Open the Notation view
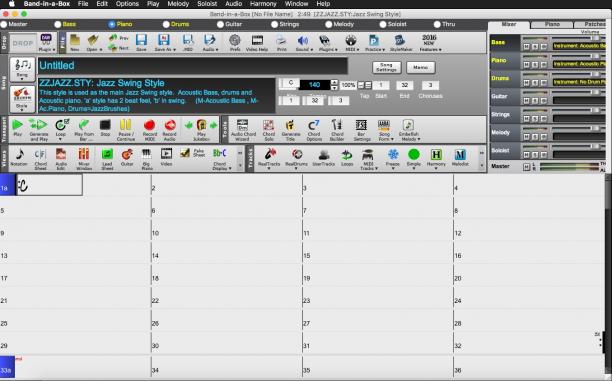Image resolution: width=612 pixels, height=381 pixels. click(19, 157)
